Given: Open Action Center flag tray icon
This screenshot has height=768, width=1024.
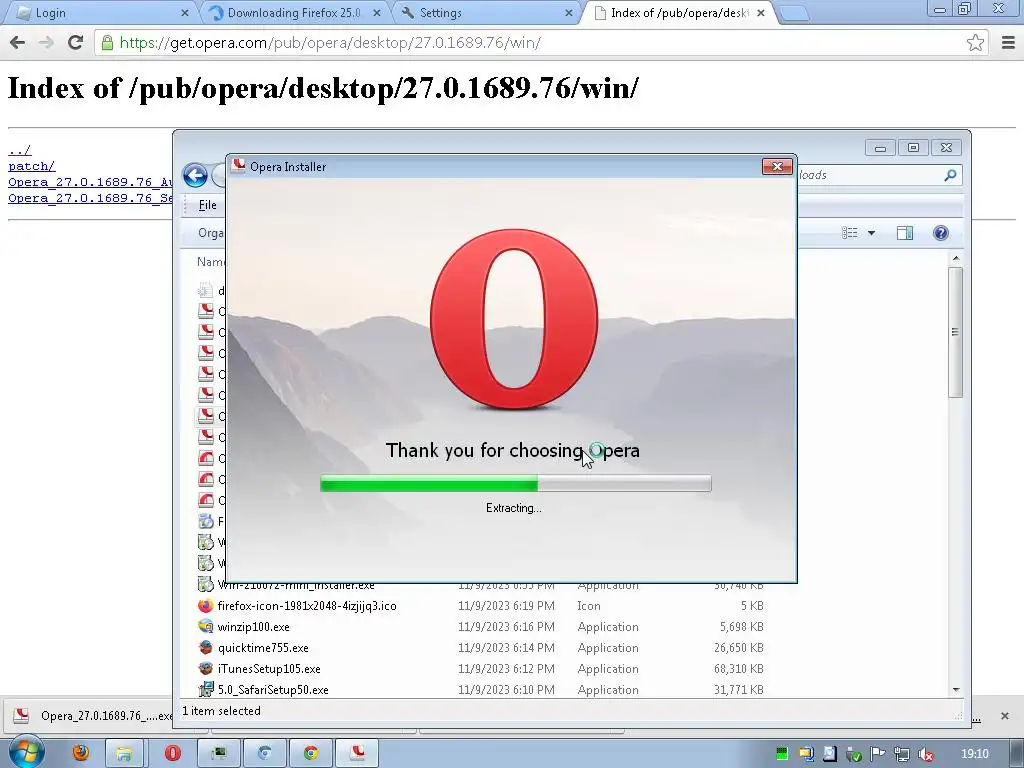Looking at the screenshot, I should [878, 754].
